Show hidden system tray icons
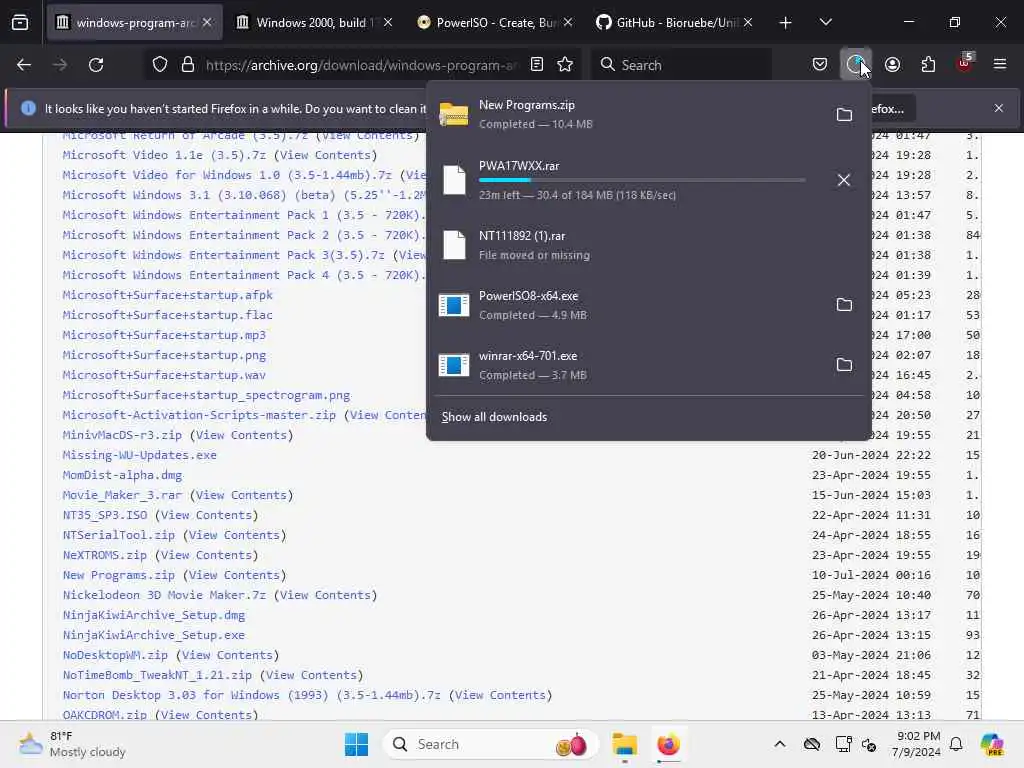 780,744
